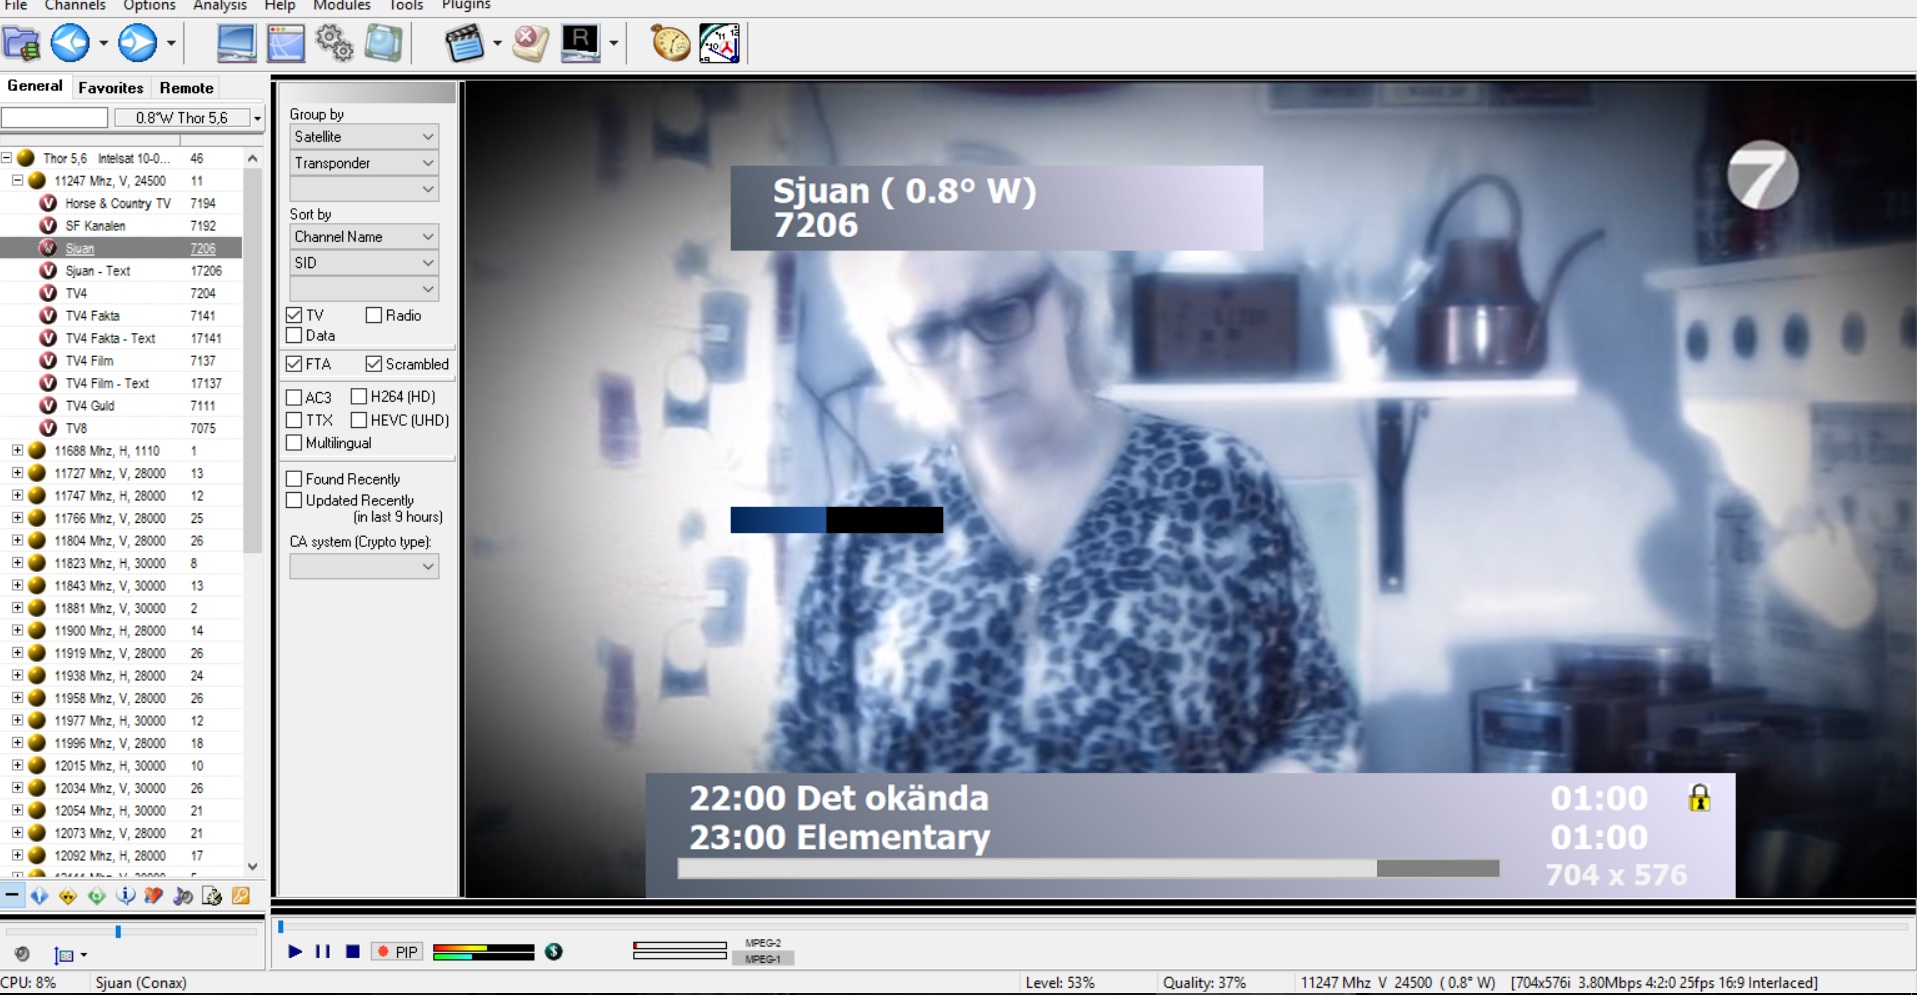Start playback with the play button
Viewport: 1917px width, 995px height.
295,952
